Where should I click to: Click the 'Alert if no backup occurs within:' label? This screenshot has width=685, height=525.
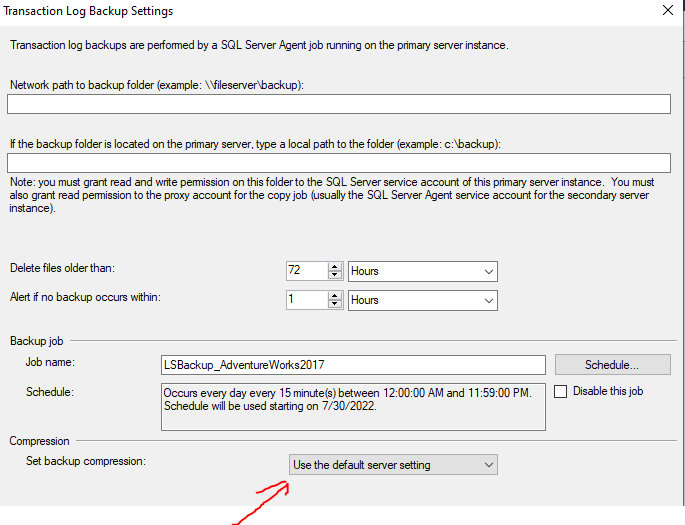tap(85, 297)
